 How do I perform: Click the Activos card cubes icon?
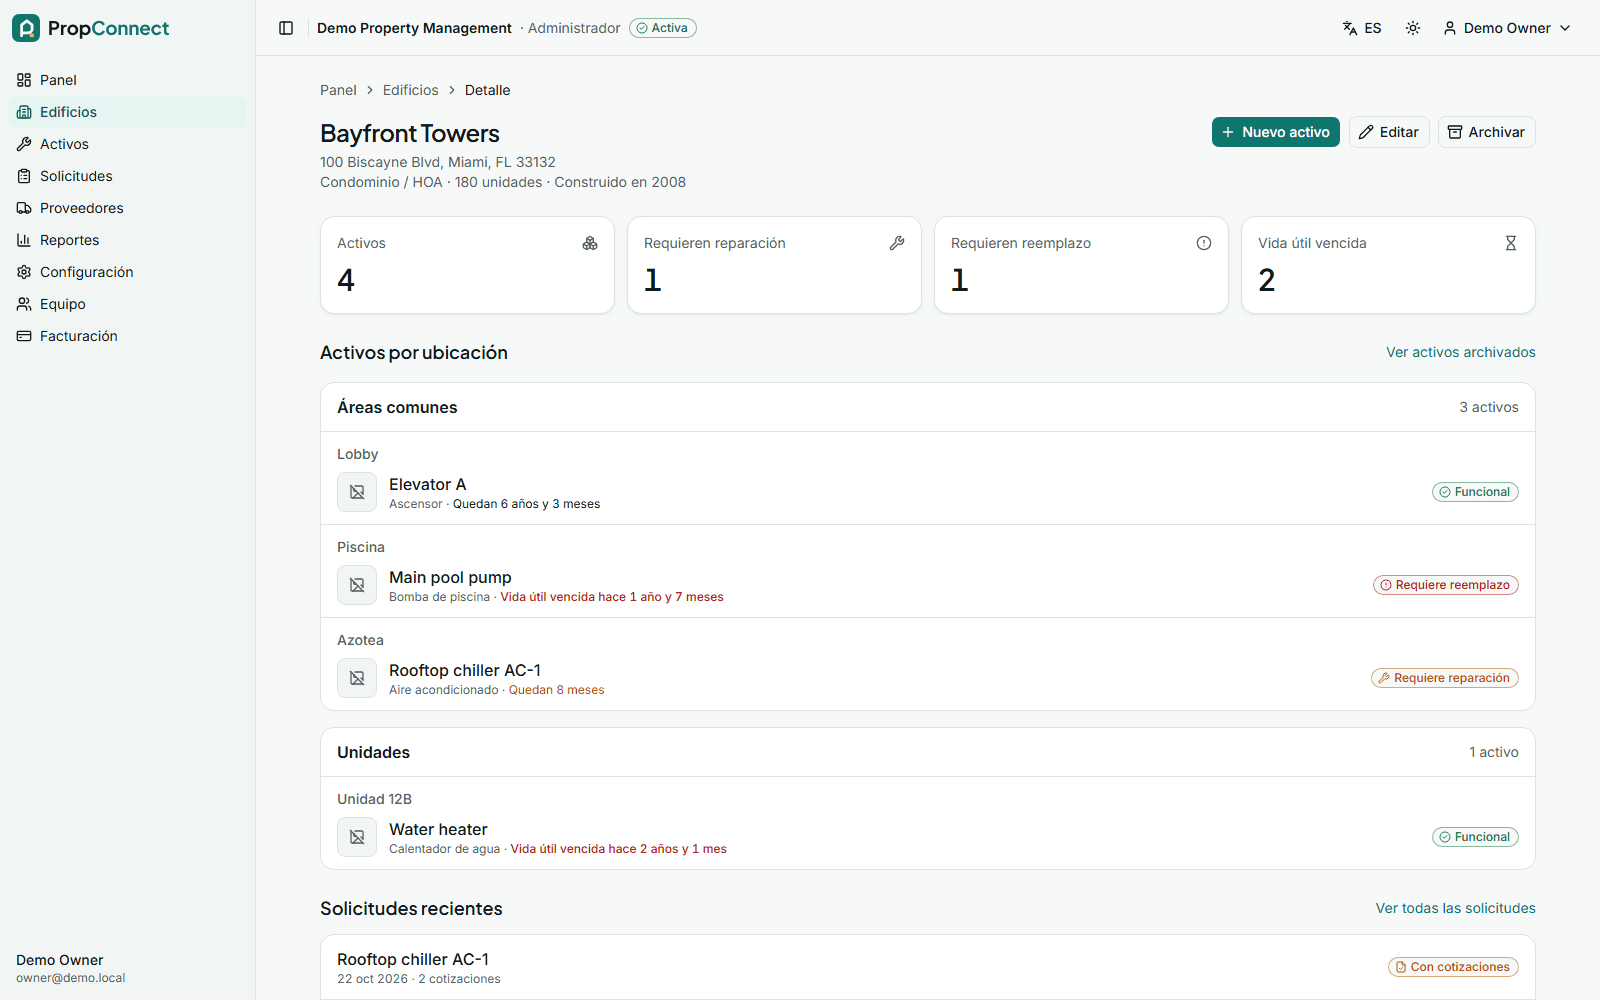(x=590, y=243)
